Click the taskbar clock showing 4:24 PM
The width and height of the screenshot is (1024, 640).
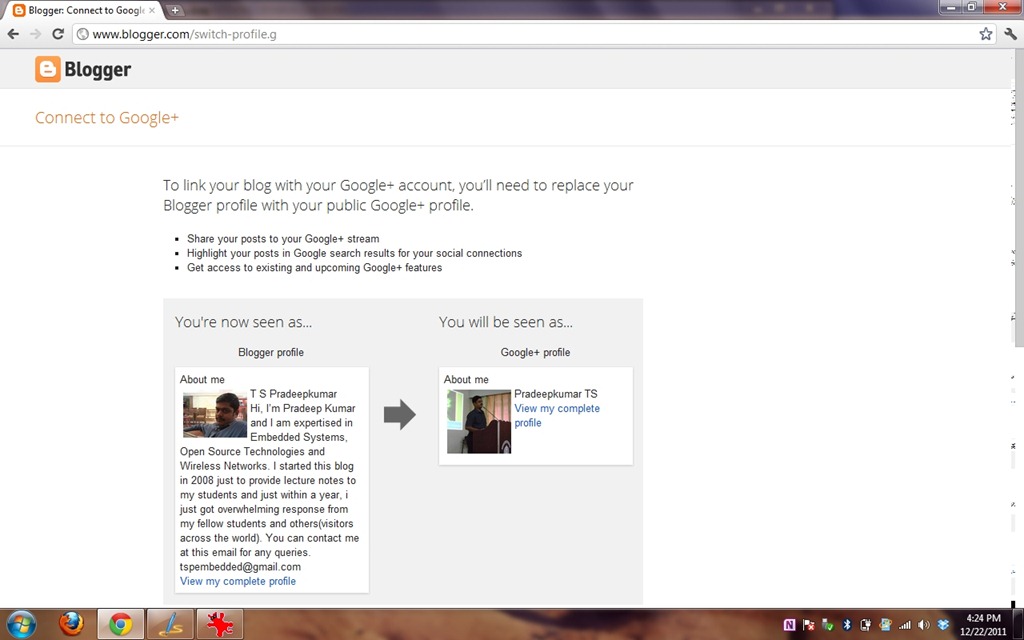[983, 624]
